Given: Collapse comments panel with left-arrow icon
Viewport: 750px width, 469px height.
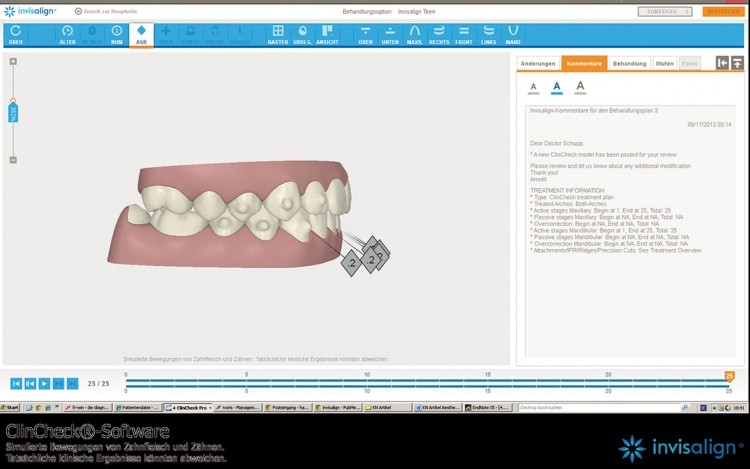Looking at the screenshot, I should [722, 63].
